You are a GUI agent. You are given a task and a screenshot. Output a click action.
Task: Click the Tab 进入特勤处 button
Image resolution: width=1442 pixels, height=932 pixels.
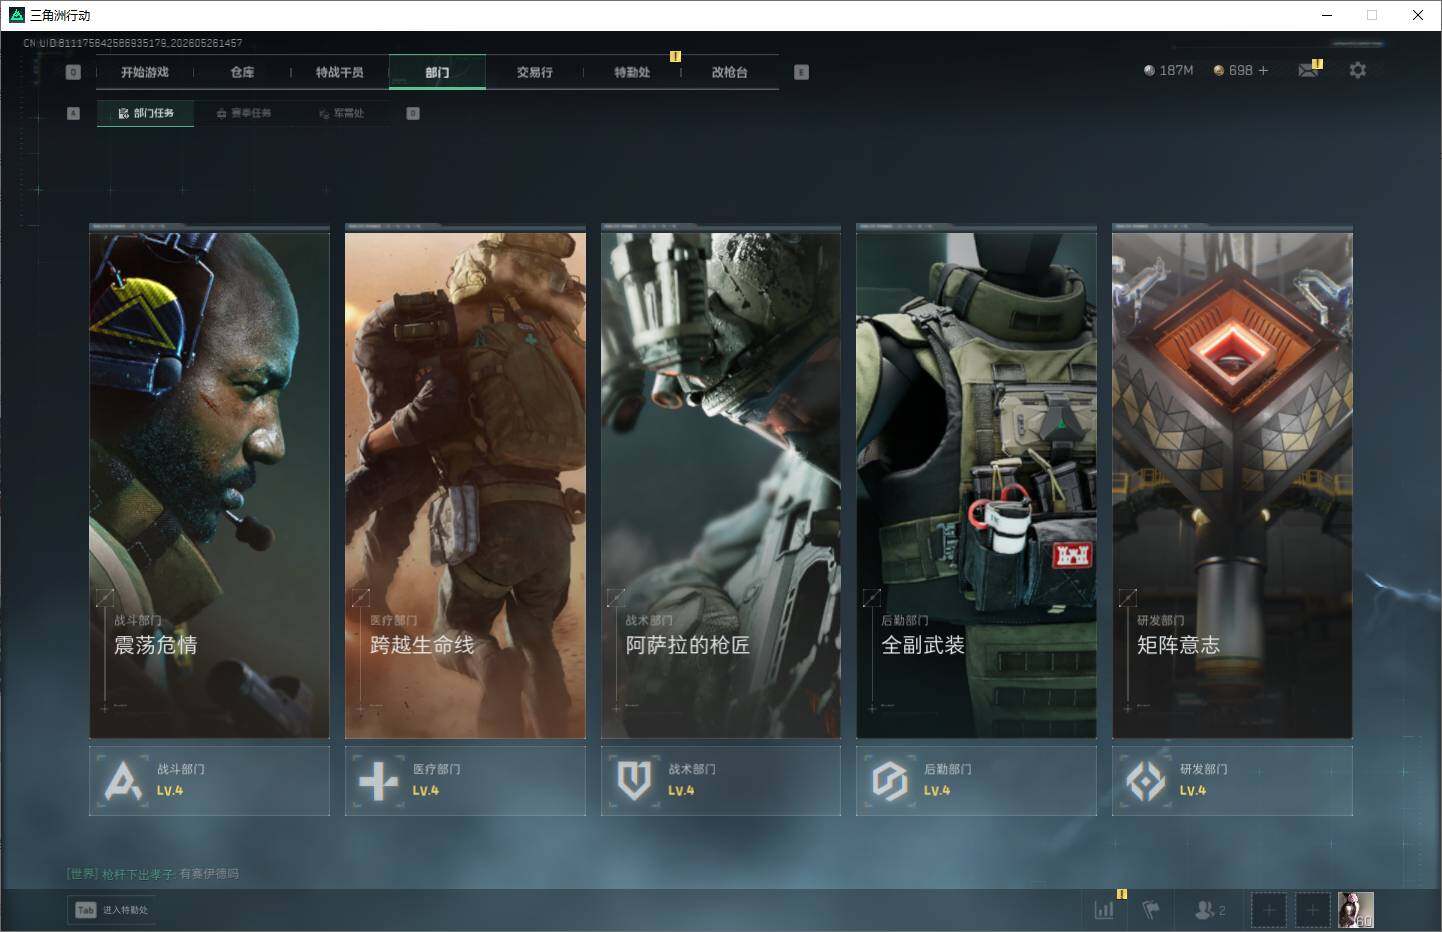[x=112, y=910]
